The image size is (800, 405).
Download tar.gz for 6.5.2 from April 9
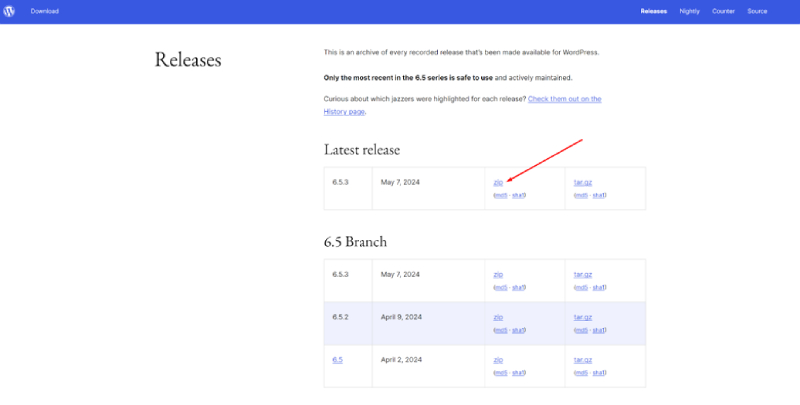coord(584,317)
